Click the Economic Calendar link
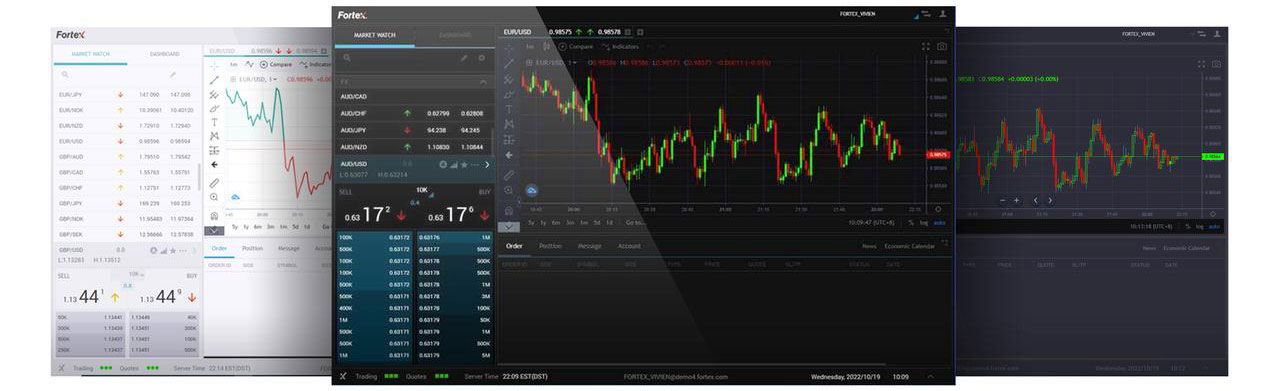 pyautogui.click(x=909, y=245)
